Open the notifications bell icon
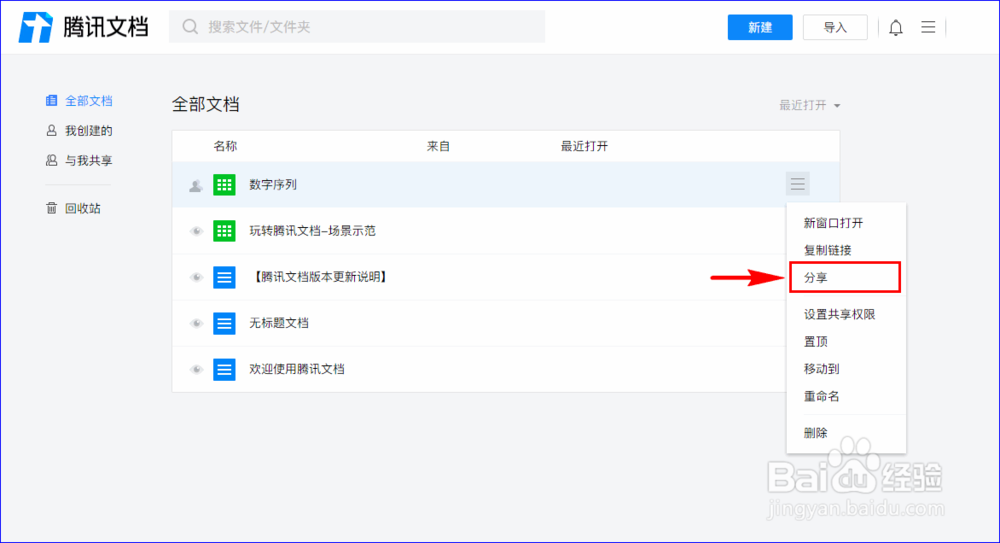1000x543 pixels. (x=896, y=27)
